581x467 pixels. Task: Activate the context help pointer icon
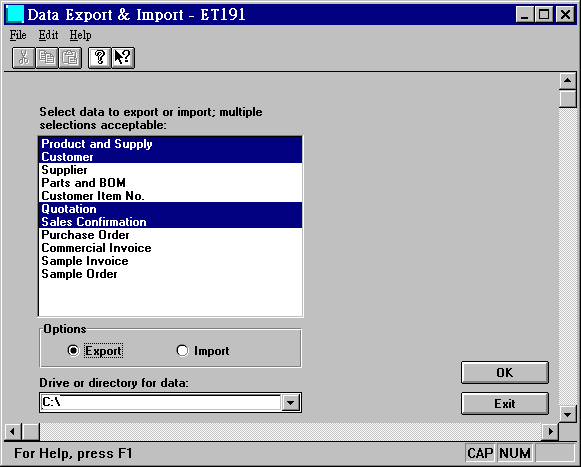123,58
